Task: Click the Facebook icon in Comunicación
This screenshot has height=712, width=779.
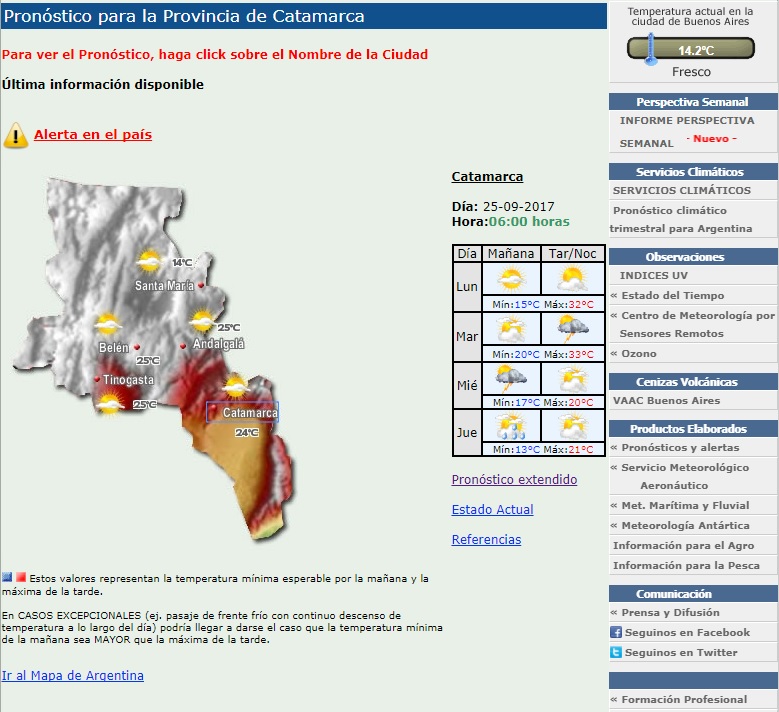Action: pyautogui.click(x=616, y=633)
